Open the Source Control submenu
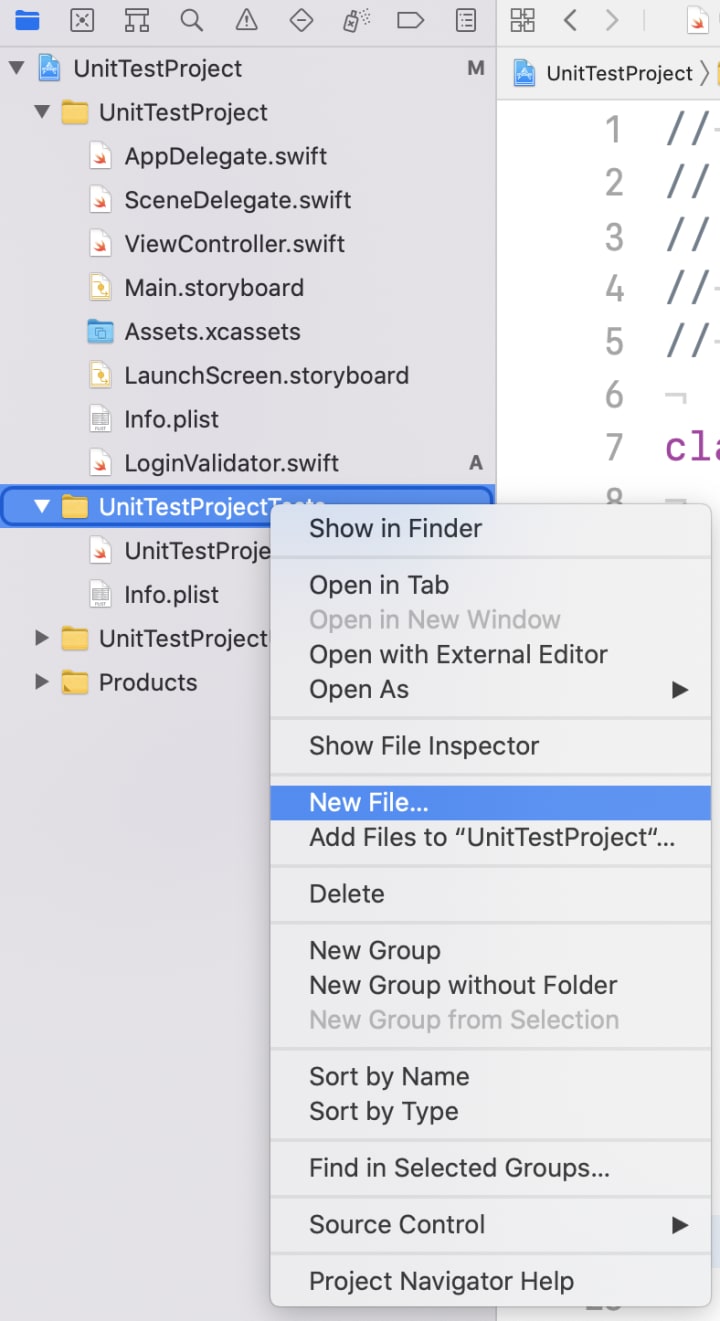 397,1224
